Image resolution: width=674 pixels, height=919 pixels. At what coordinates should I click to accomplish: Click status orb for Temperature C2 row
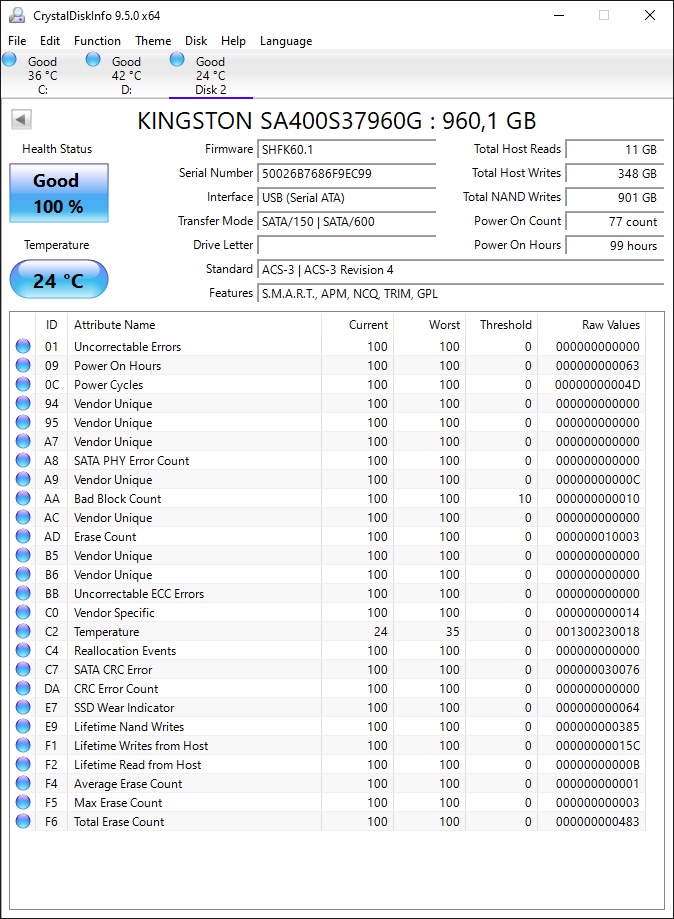pos(23,631)
